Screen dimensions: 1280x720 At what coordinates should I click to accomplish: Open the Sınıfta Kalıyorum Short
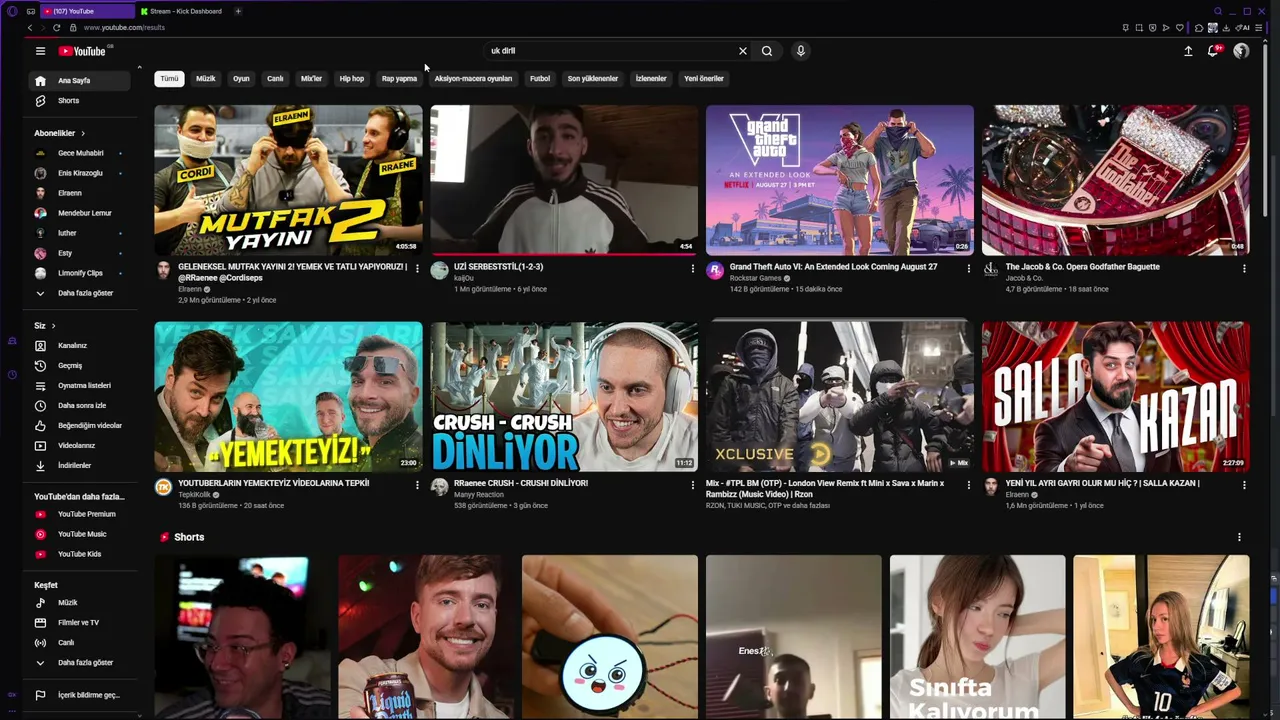pos(978,637)
